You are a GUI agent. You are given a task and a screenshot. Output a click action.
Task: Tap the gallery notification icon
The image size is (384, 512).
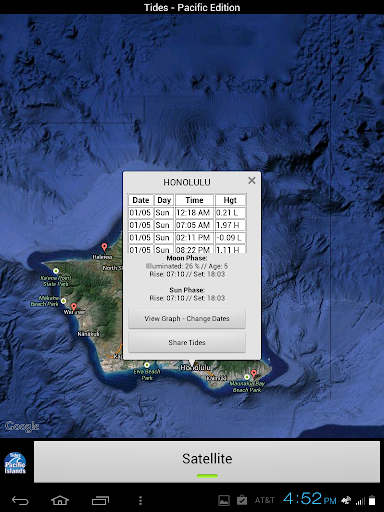tap(224, 500)
